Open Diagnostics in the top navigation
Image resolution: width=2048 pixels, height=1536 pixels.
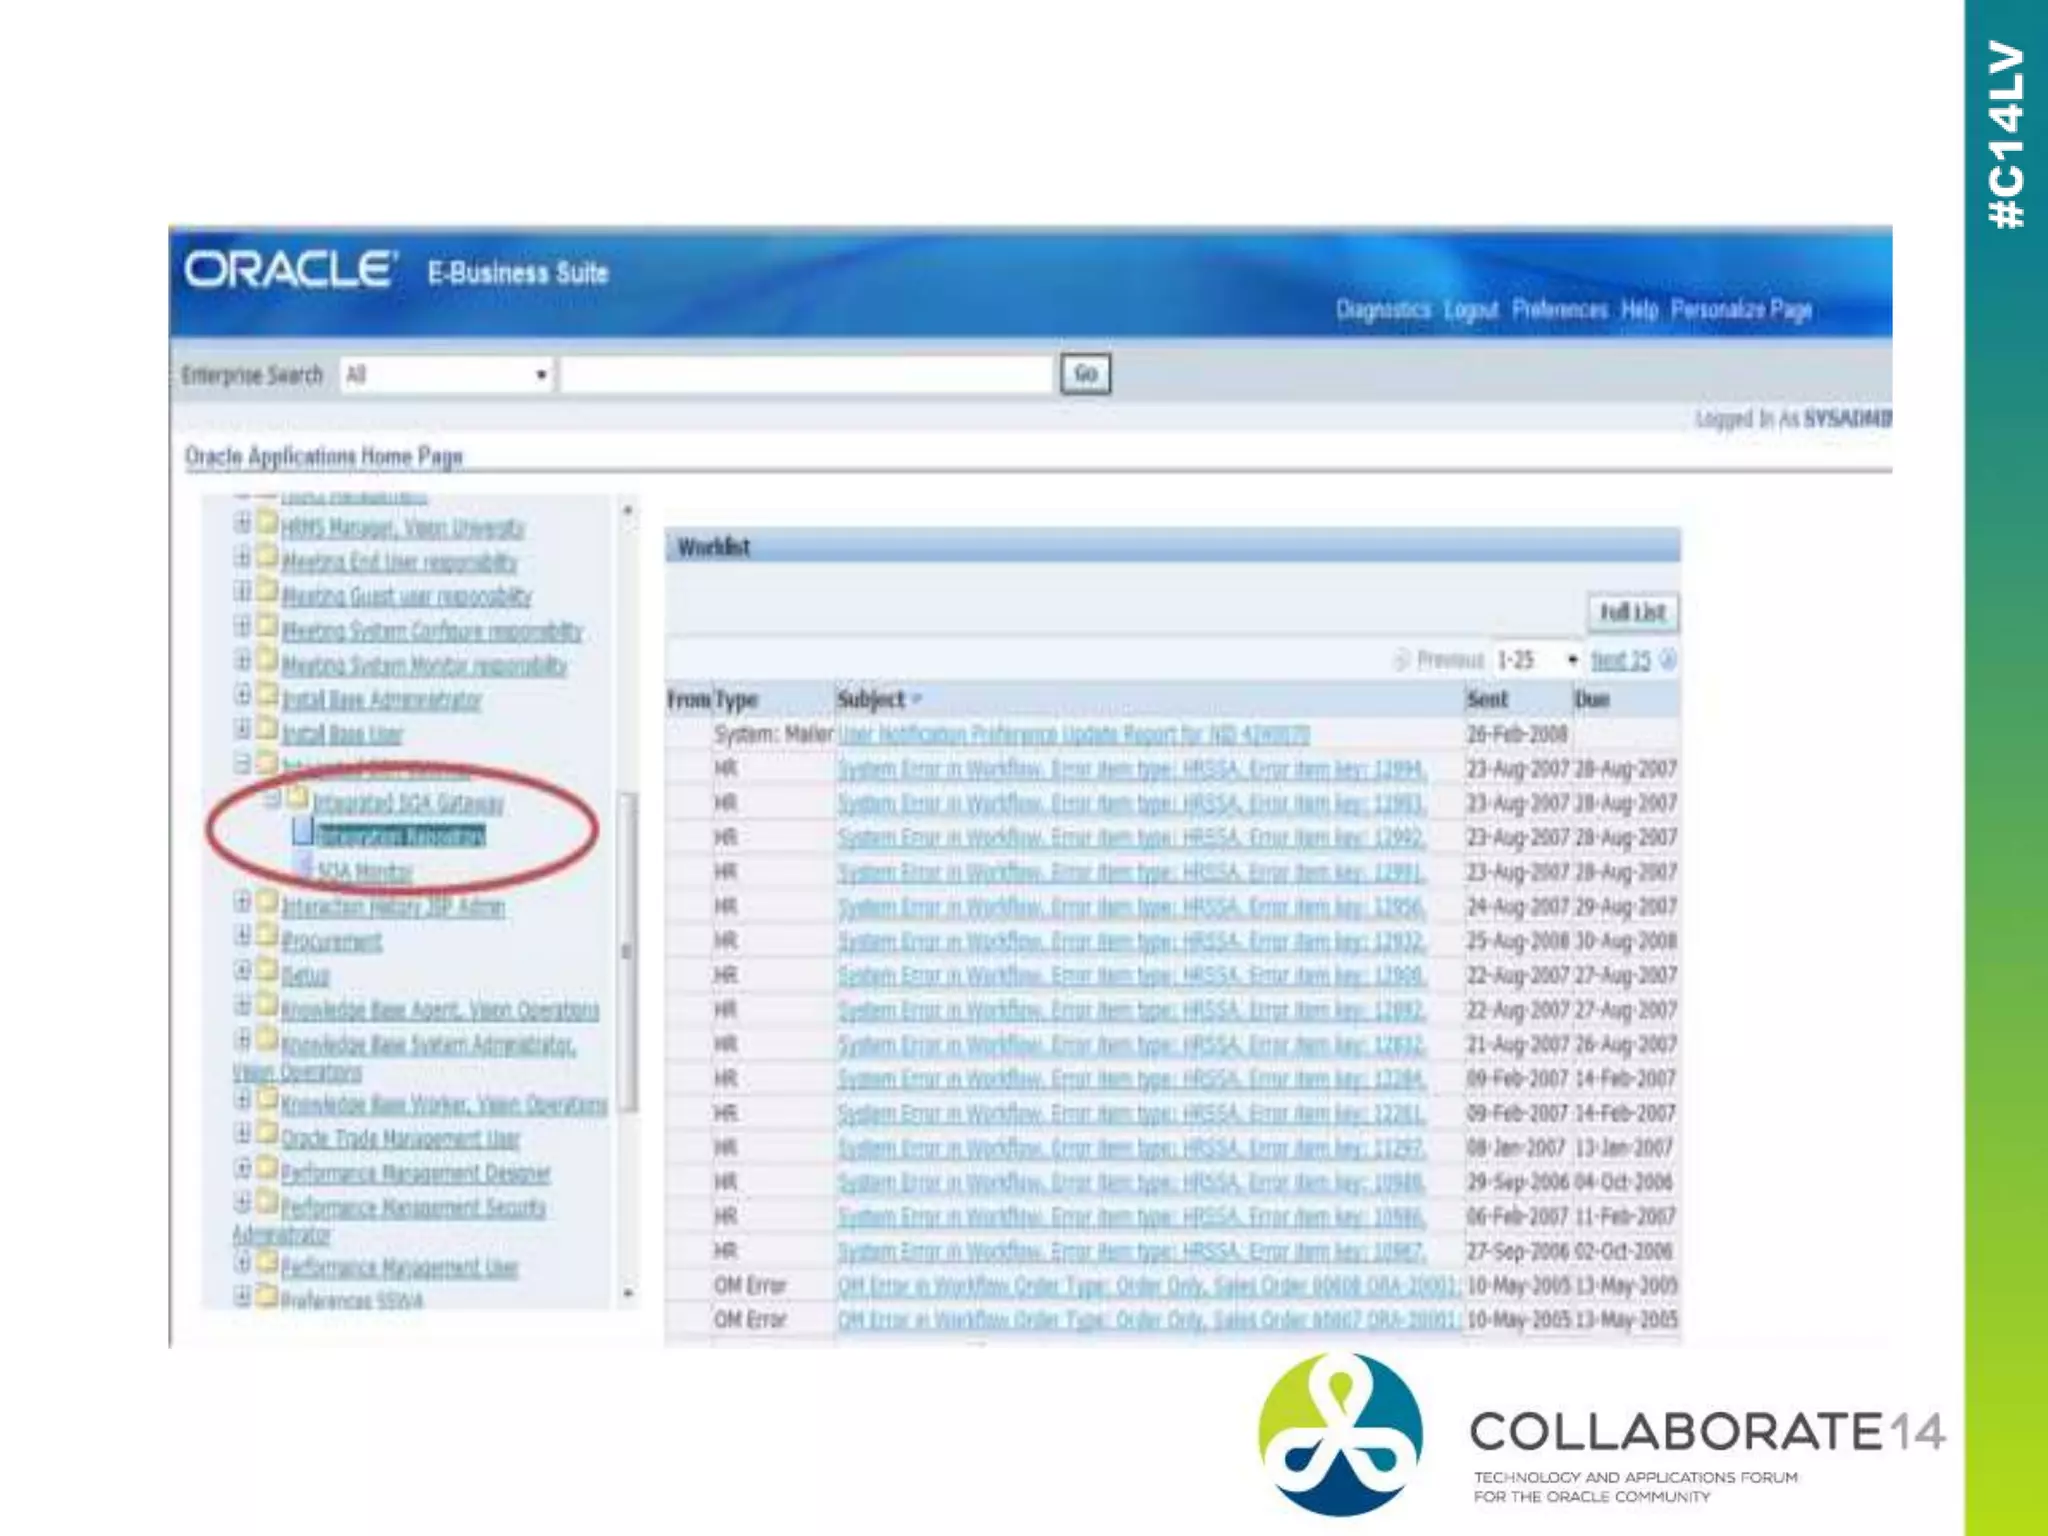tap(1383, 310)
